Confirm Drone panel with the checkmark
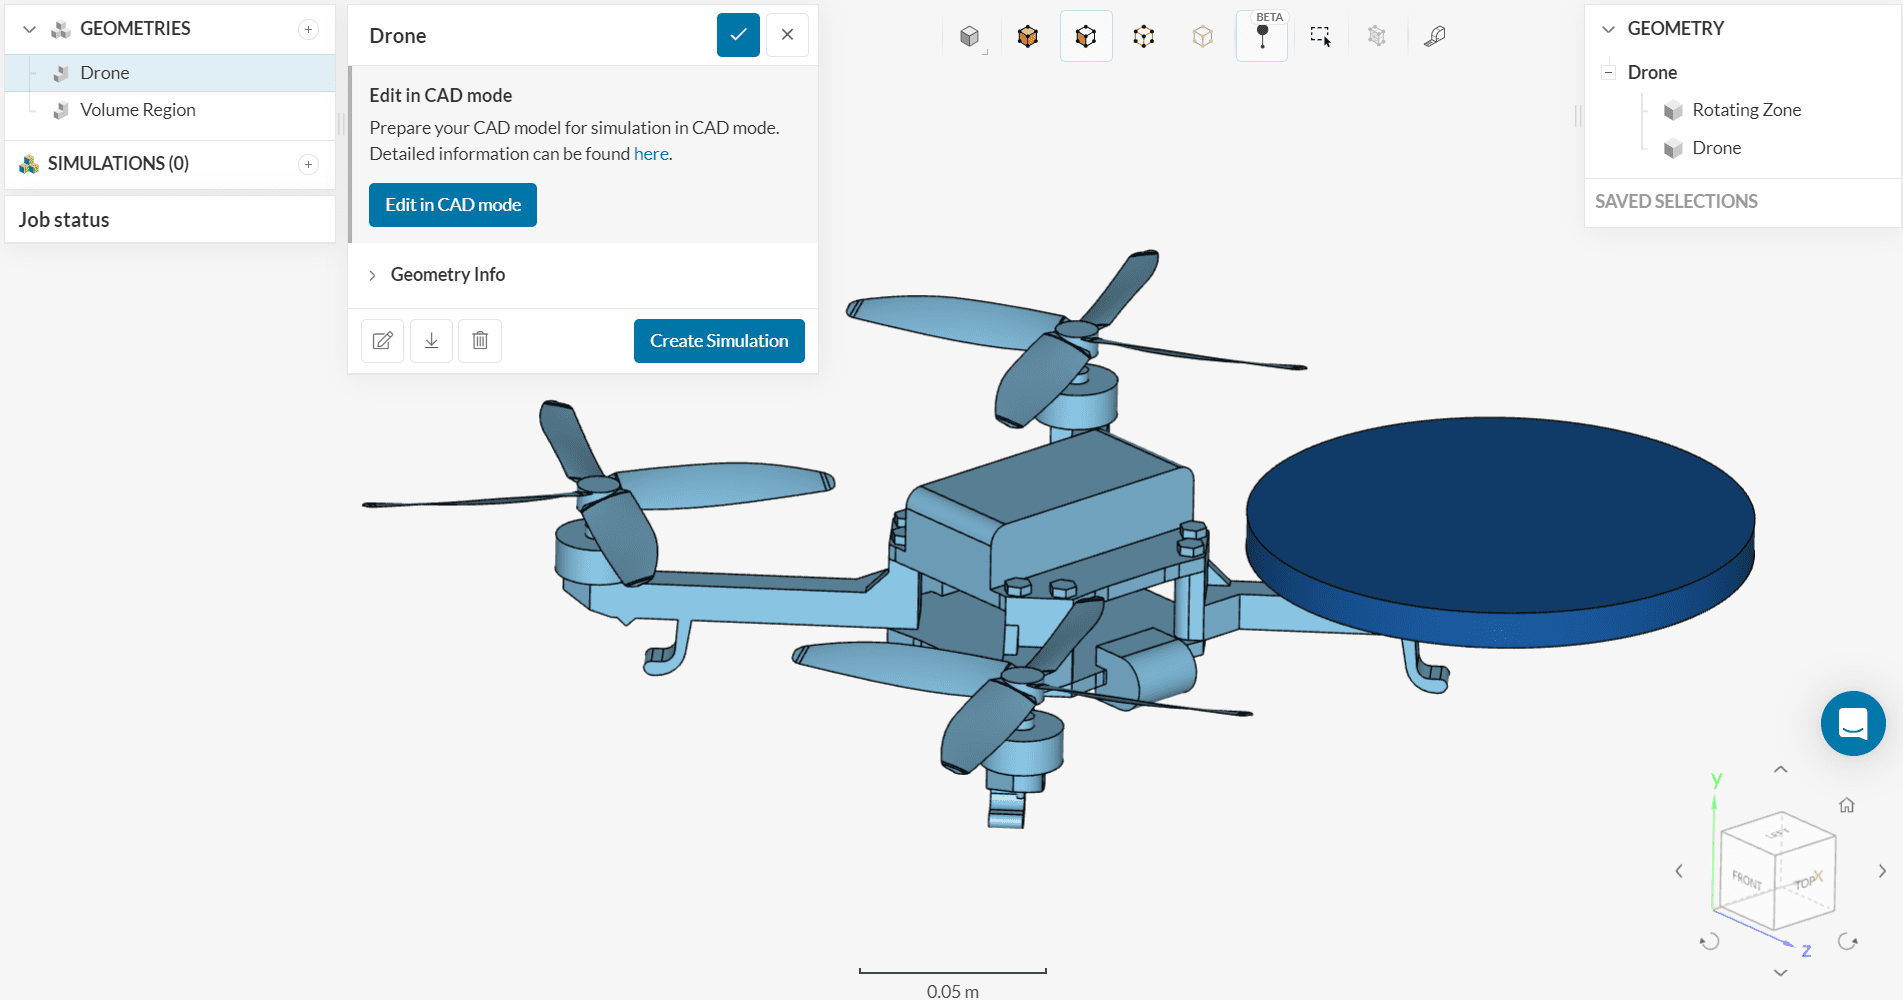The image size is (1903, 1000). tap(738, 35)
